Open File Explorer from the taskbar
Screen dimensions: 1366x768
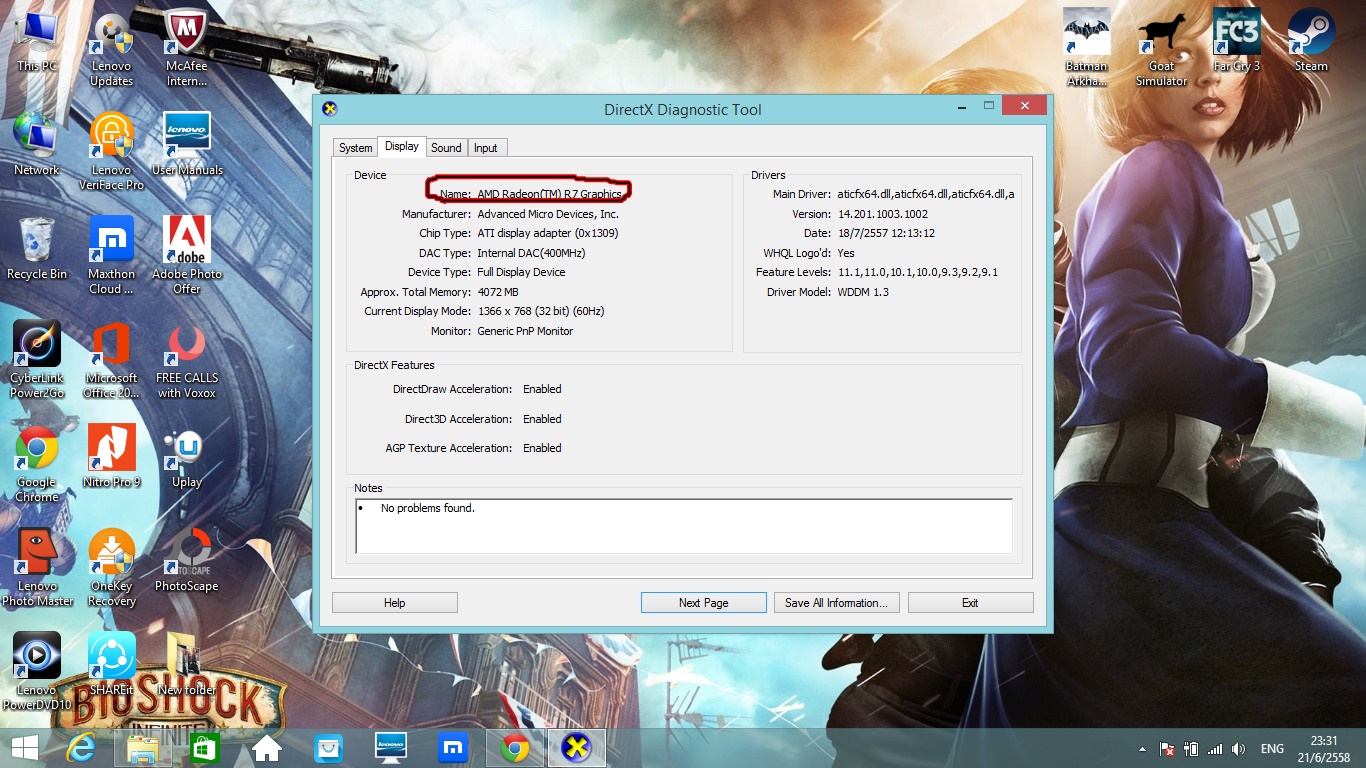[x=143, y=748]
